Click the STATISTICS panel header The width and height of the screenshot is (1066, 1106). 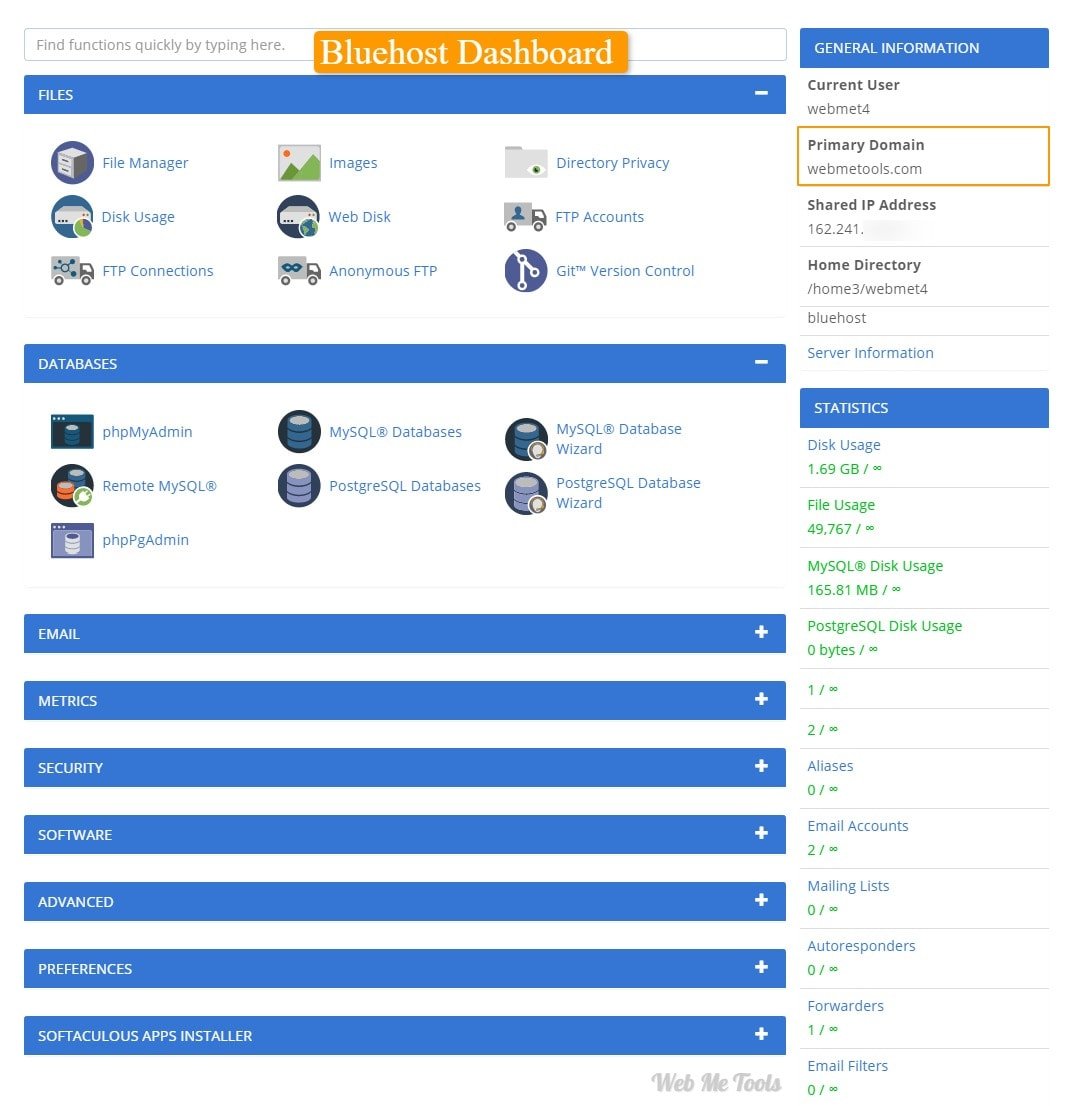[x=924, y=408]
